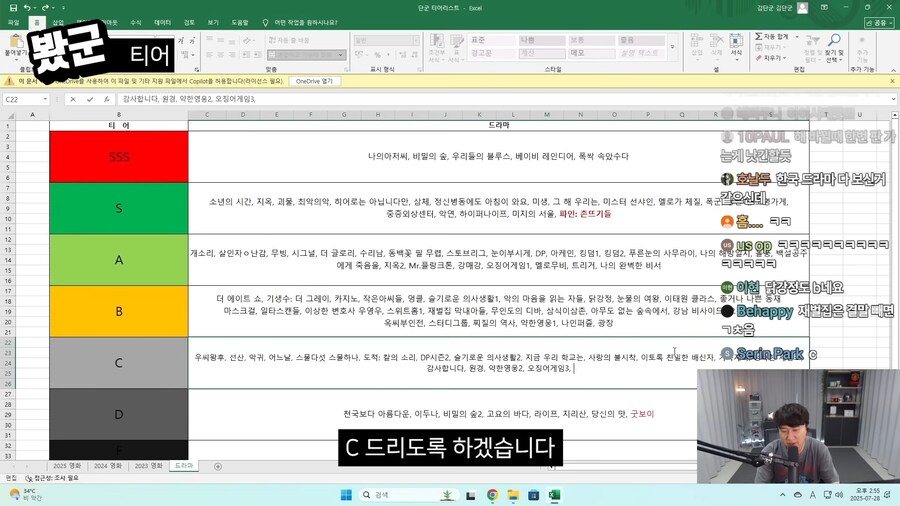The height and width of the screenshot is (506, 900).
Task: Open the Name Box dropdown arrow
Action: tap(45, 99)
